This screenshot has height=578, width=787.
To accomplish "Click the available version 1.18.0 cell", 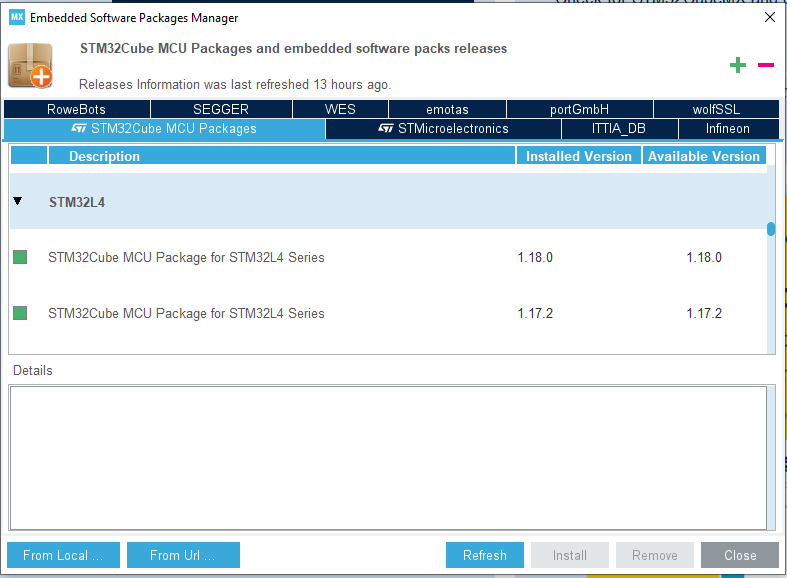I will [704, 257].
